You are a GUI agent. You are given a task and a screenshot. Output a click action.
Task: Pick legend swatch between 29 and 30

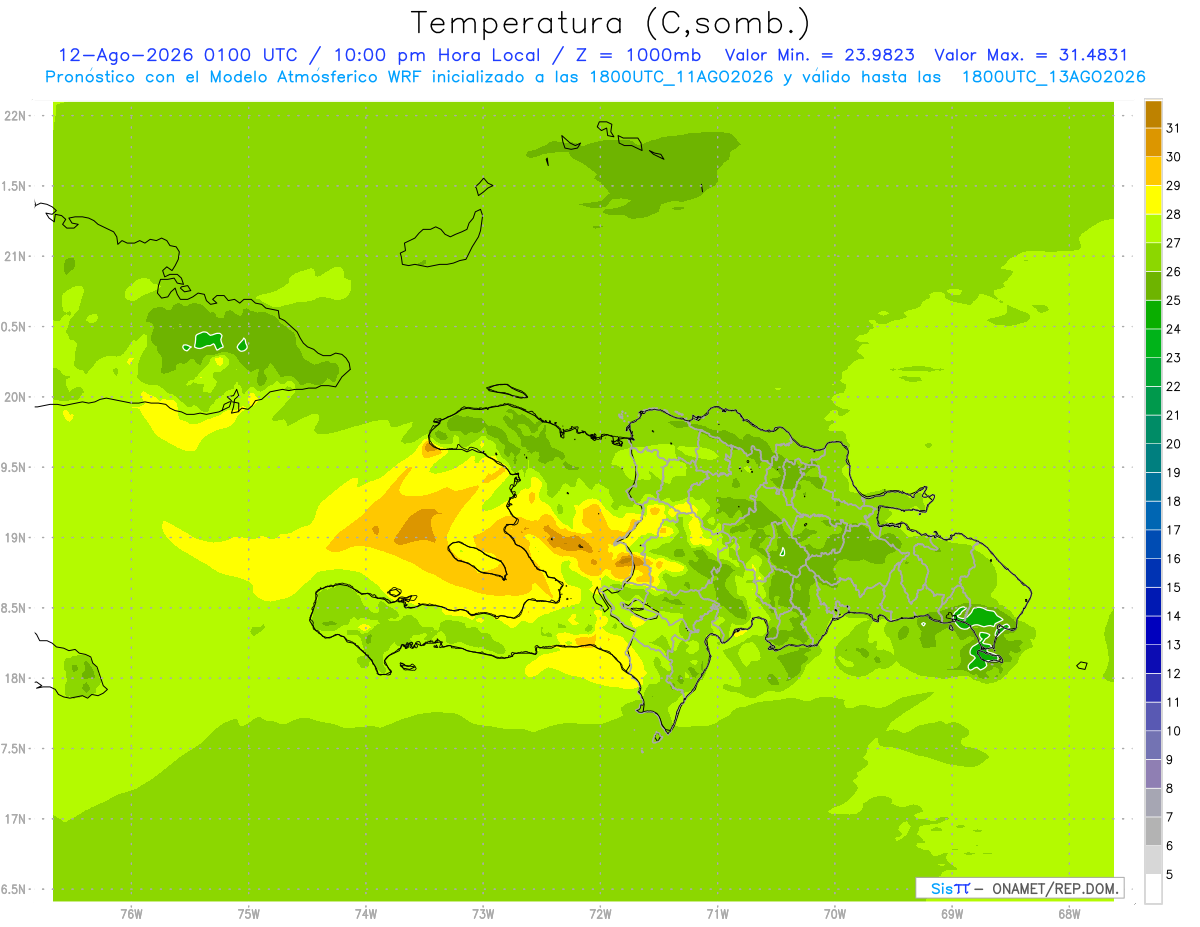click(1153, 172)
